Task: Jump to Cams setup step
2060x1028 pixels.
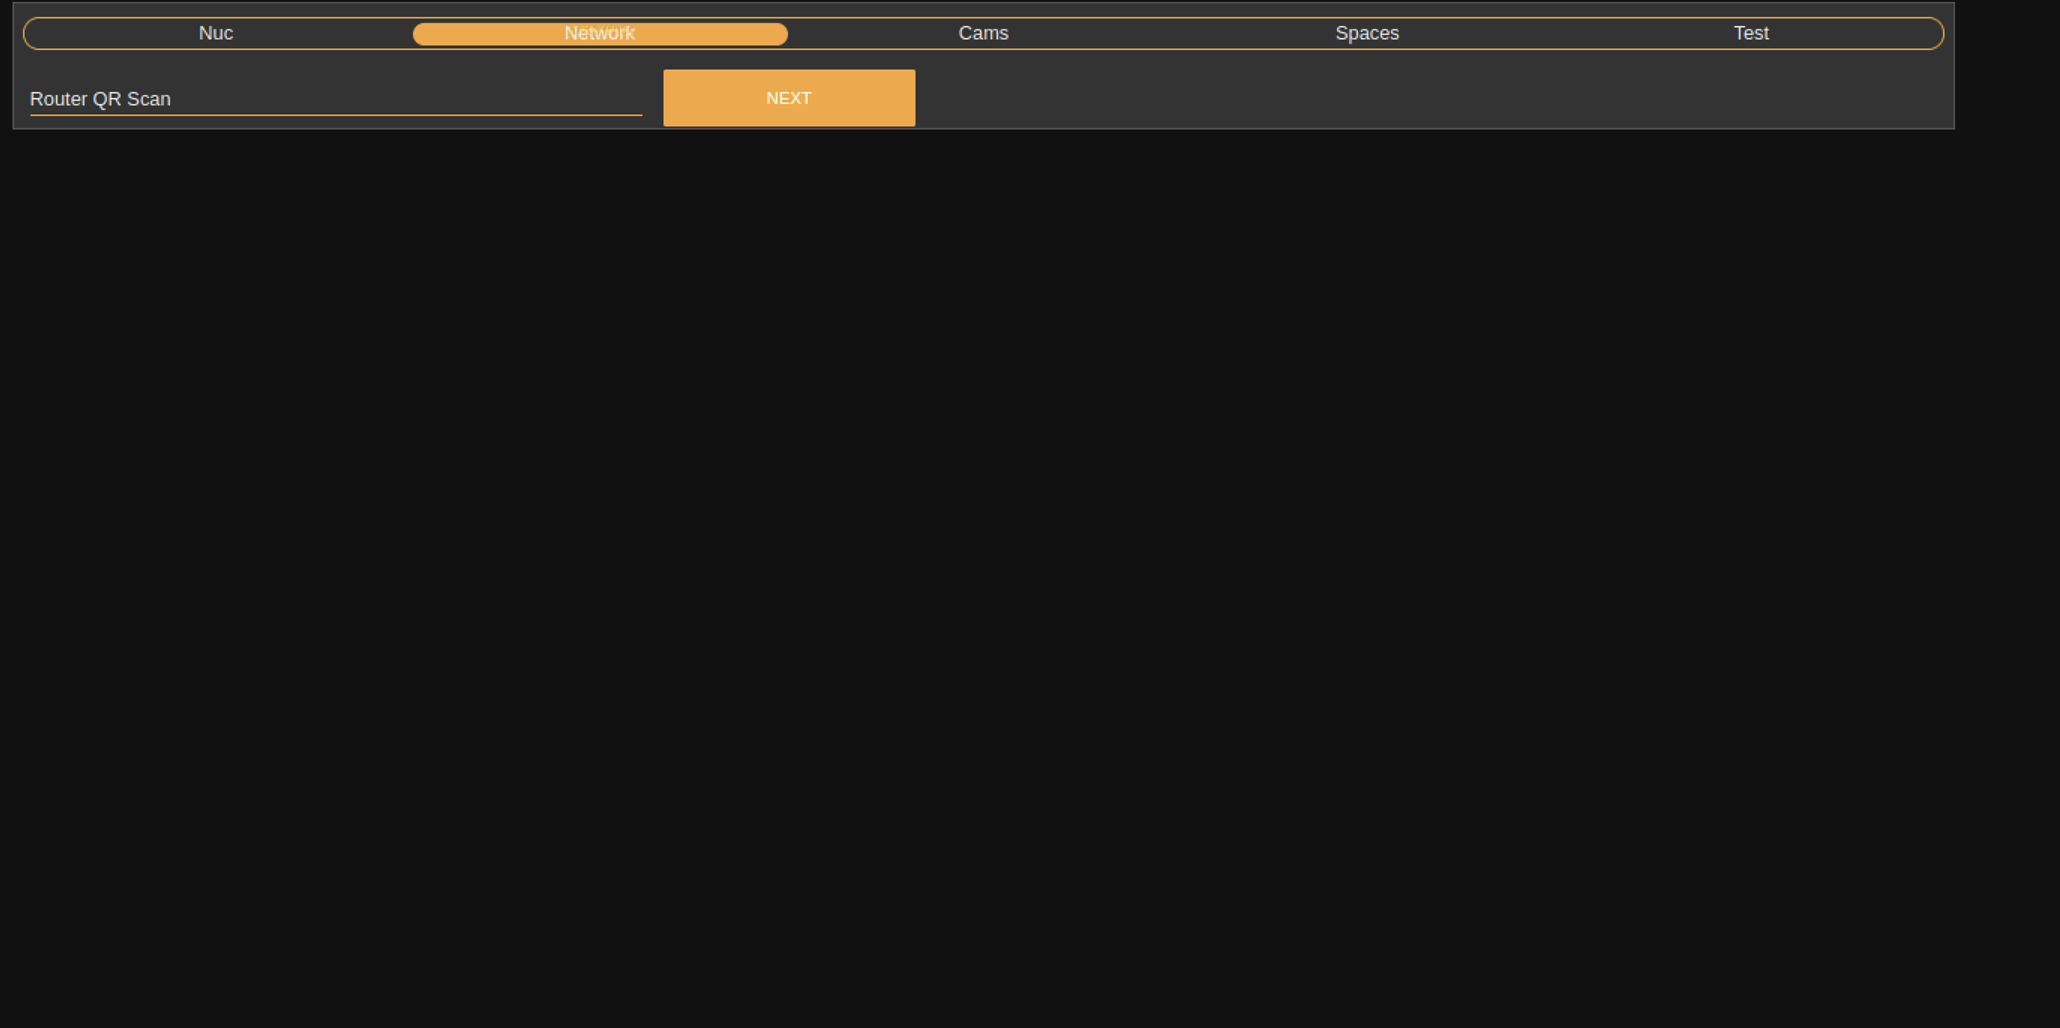Action: point(983,33)
